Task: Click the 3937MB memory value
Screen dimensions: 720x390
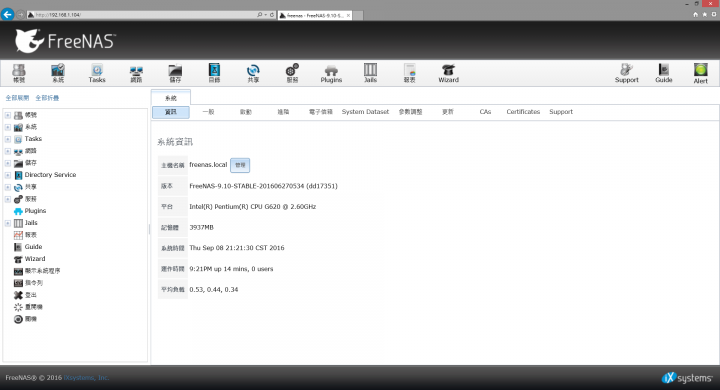Action: pos(202,227)
